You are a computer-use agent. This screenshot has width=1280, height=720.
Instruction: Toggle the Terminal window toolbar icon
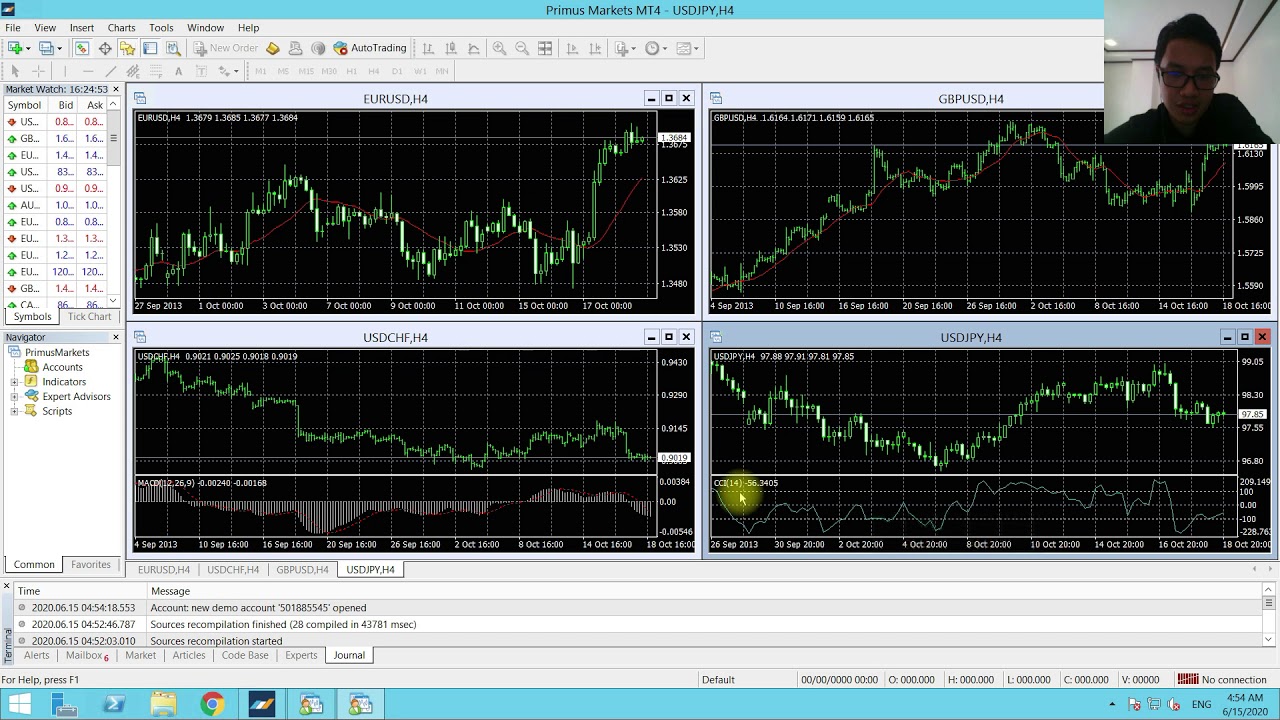[x=150, y=48]
